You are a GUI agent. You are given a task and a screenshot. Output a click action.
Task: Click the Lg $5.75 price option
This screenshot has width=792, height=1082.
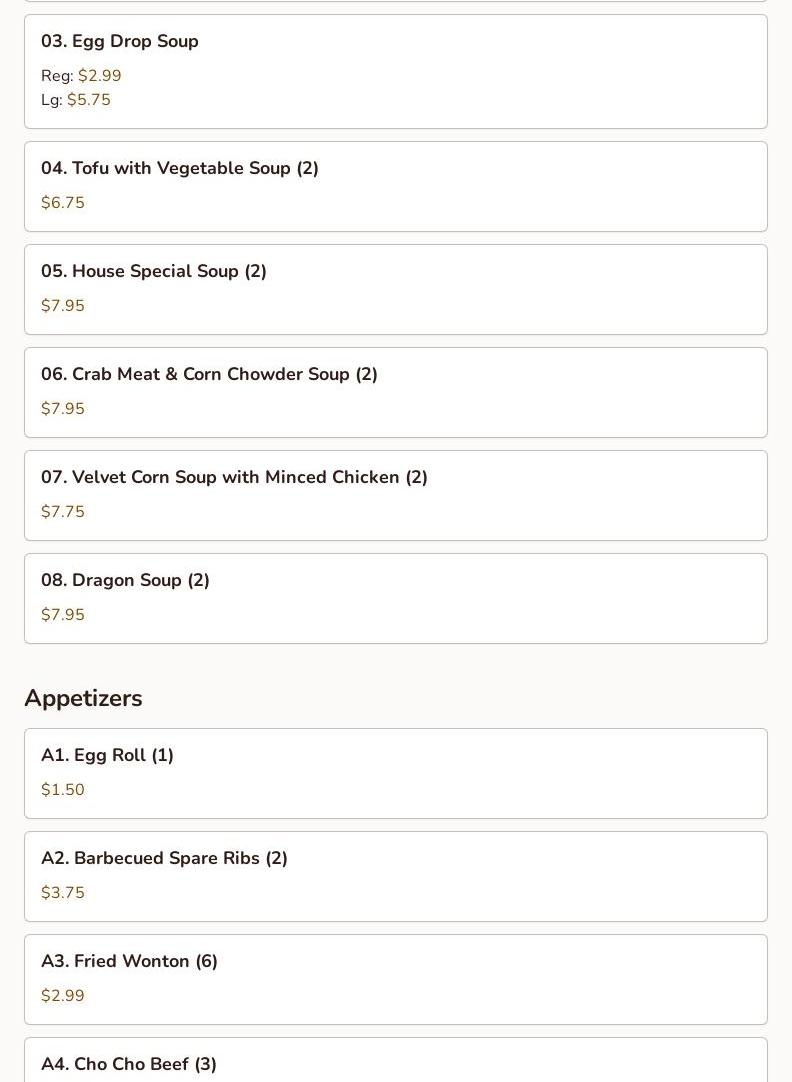(75, 99)
